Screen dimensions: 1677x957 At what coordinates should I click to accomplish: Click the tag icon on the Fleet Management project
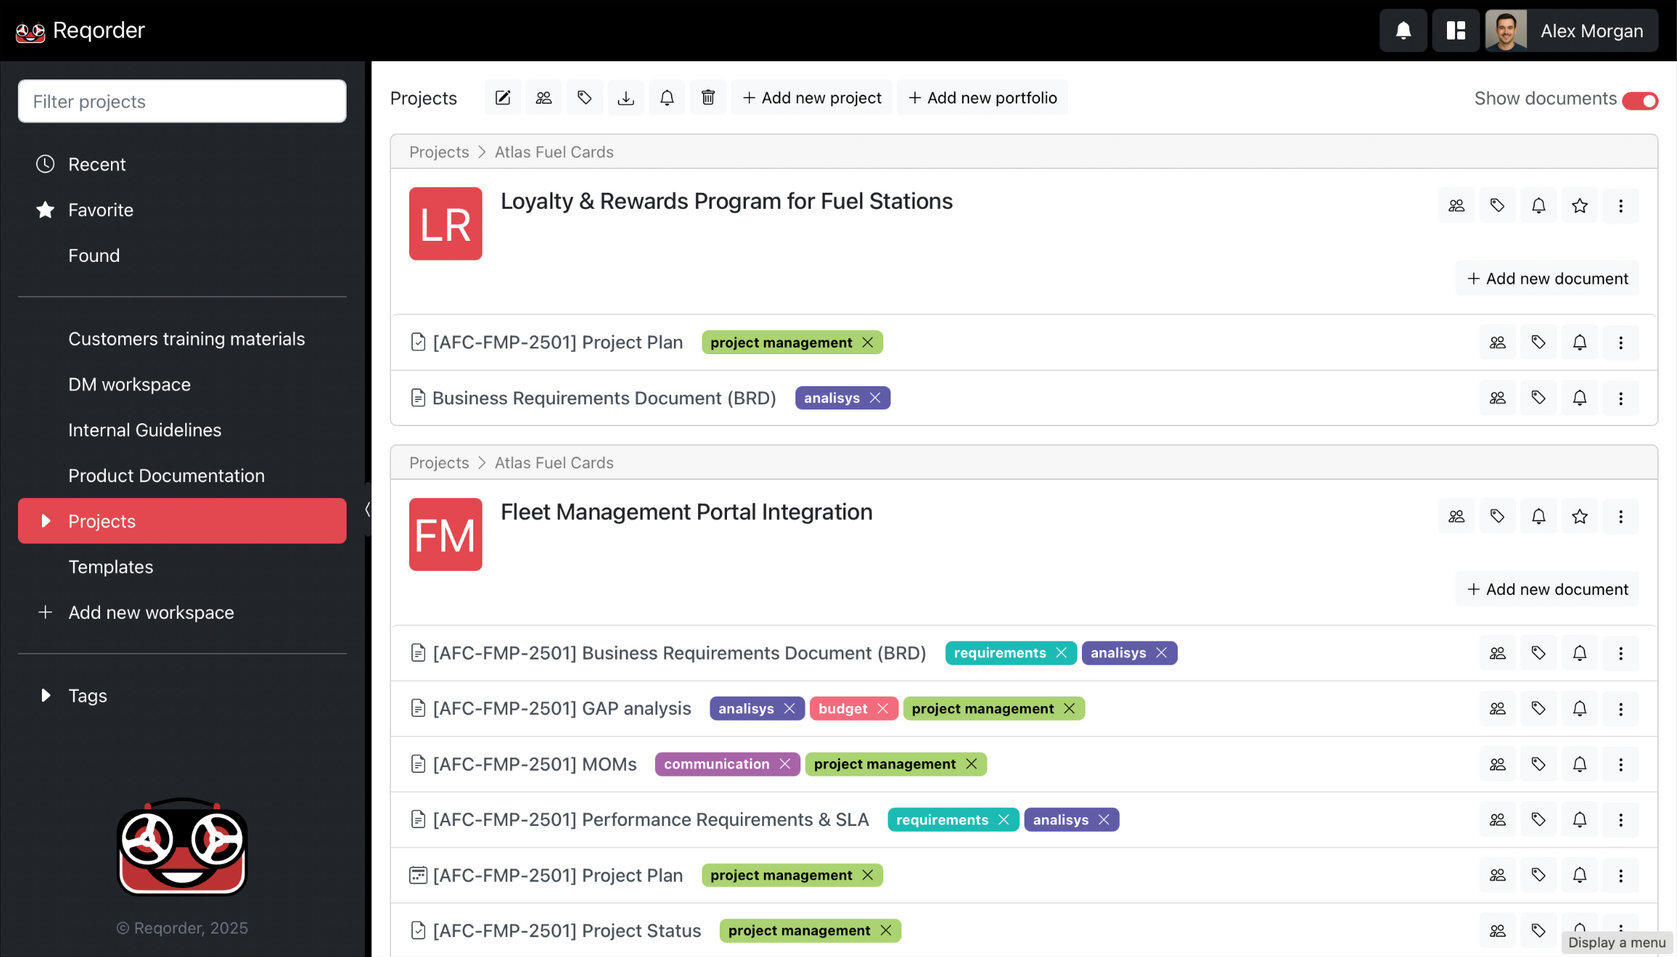pos(1498,517)
